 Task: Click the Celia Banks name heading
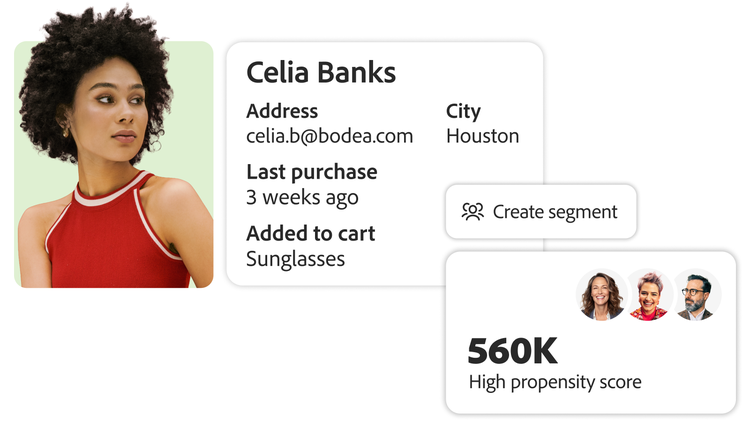(x=321, y=73)
